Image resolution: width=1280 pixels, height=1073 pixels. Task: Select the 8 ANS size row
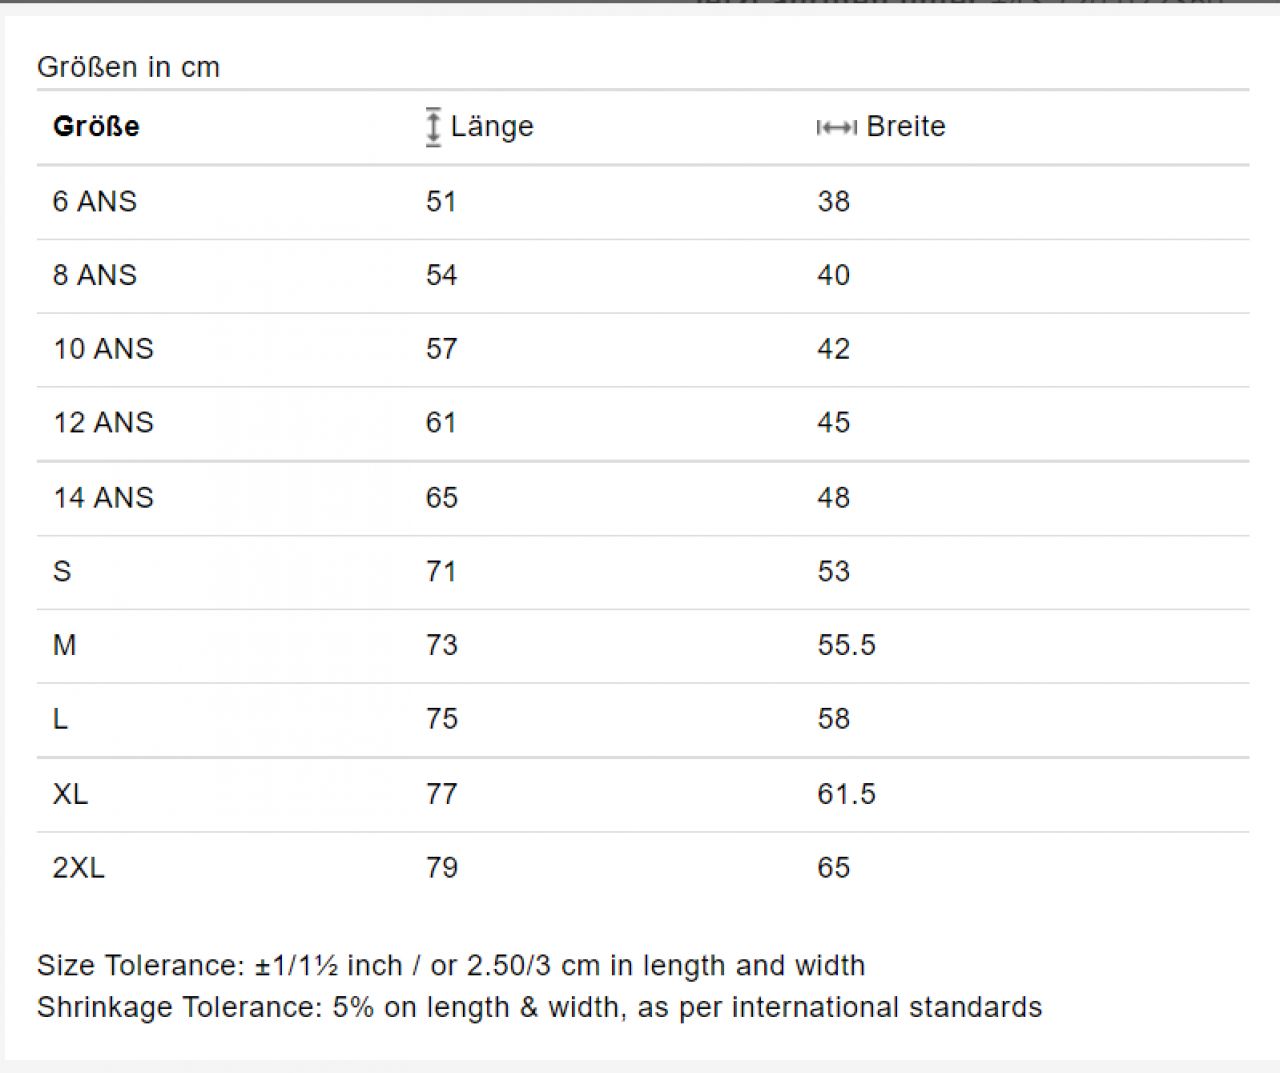pos(643,276)
